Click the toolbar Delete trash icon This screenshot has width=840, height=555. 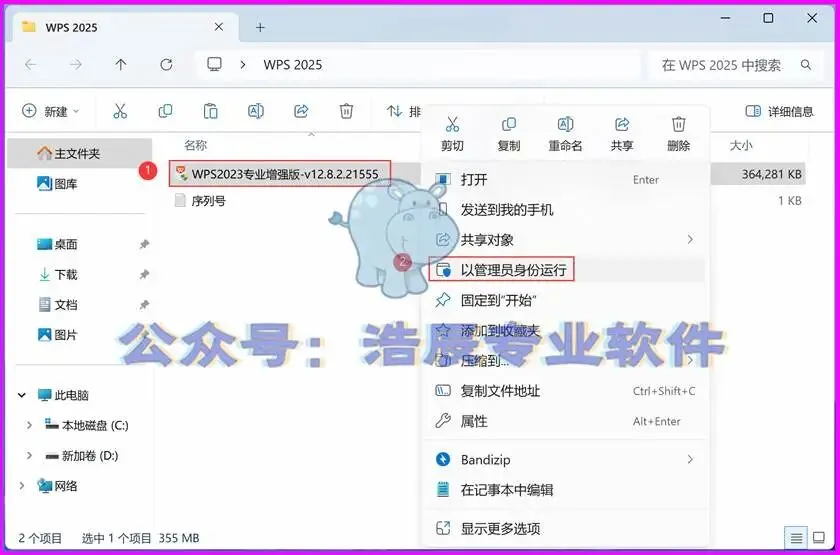click(x=346, y=111)
